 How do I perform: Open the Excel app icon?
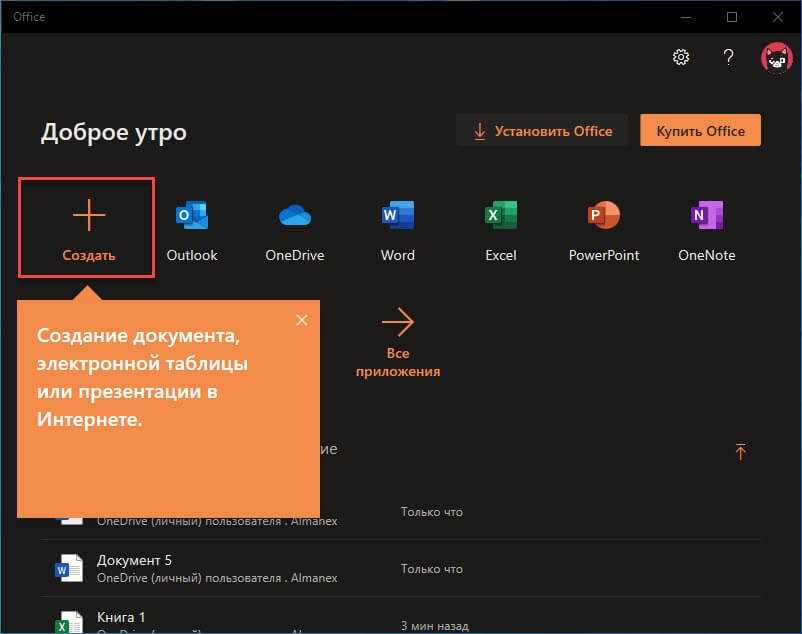coord(501,215)
